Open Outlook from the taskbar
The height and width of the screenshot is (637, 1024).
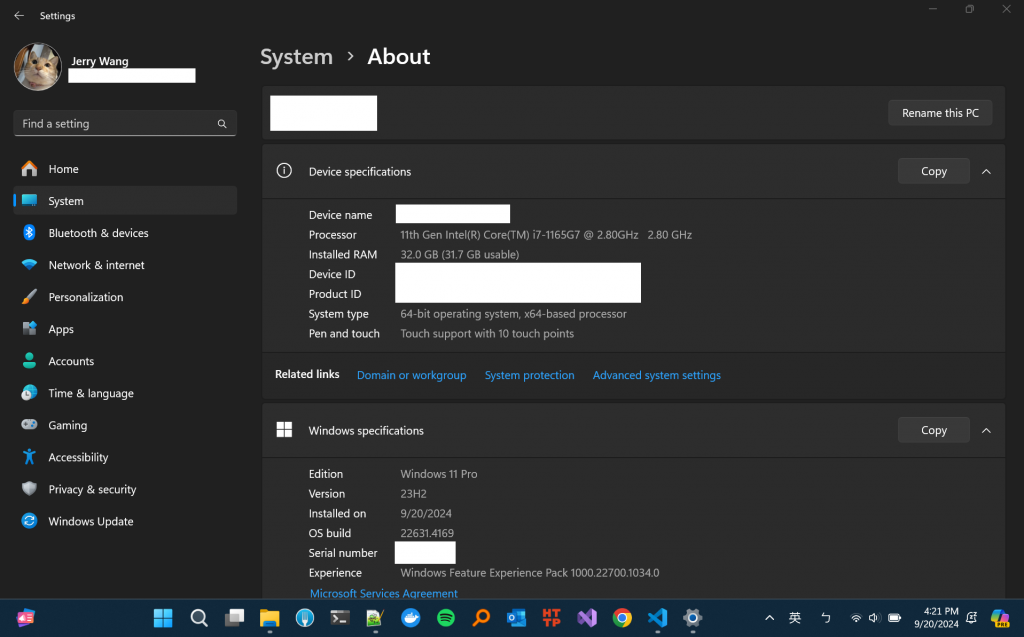click(516, 617)
